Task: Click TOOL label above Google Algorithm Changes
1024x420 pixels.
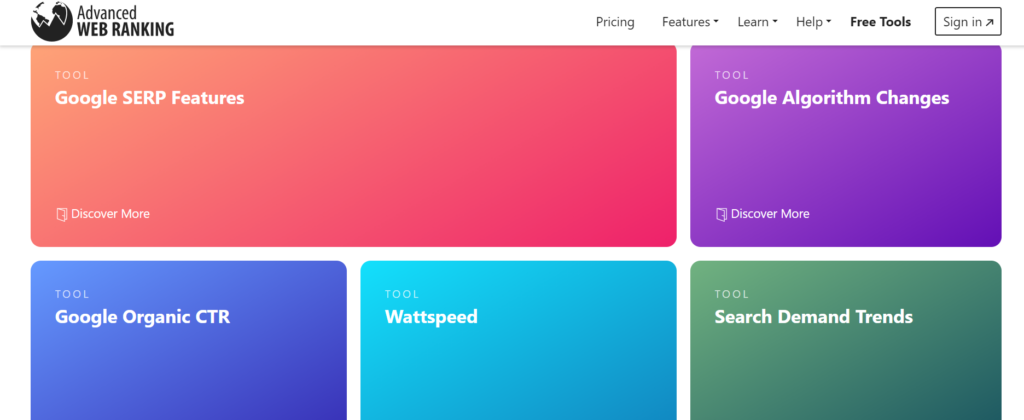Action: coord(731,75)
